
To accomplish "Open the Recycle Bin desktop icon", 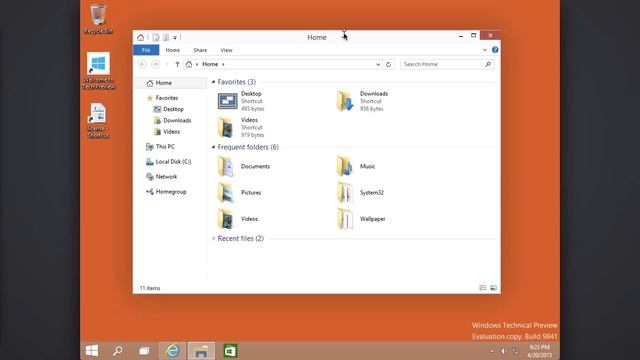I will (98, 18).
